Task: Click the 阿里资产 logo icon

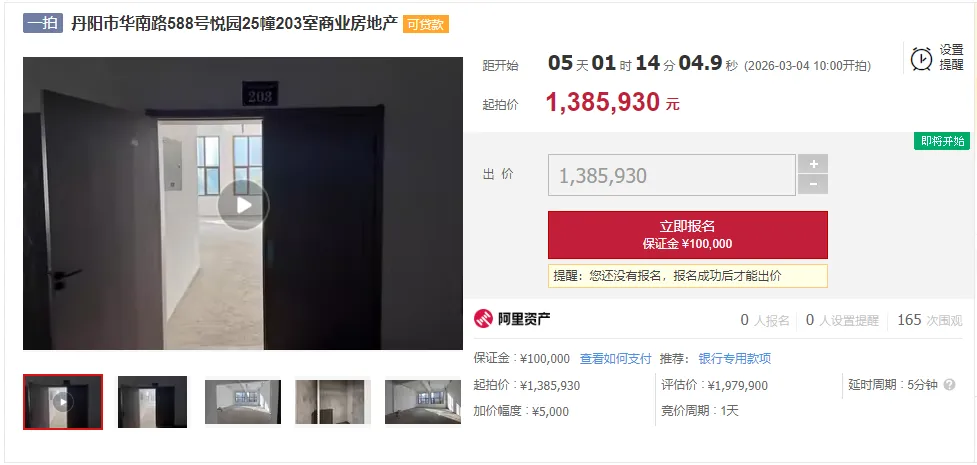Action: pos(483,319)
